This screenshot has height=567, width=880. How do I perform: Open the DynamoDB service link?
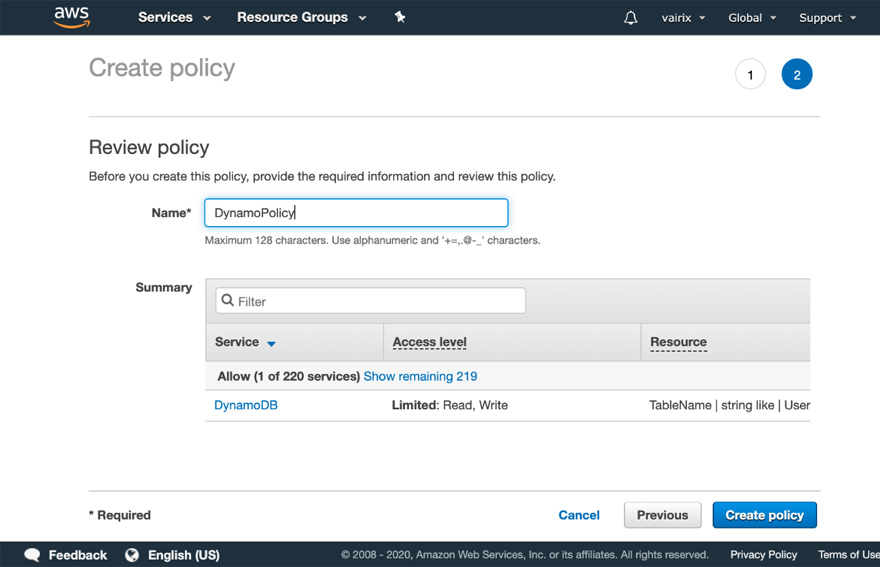tap(246, 405)
